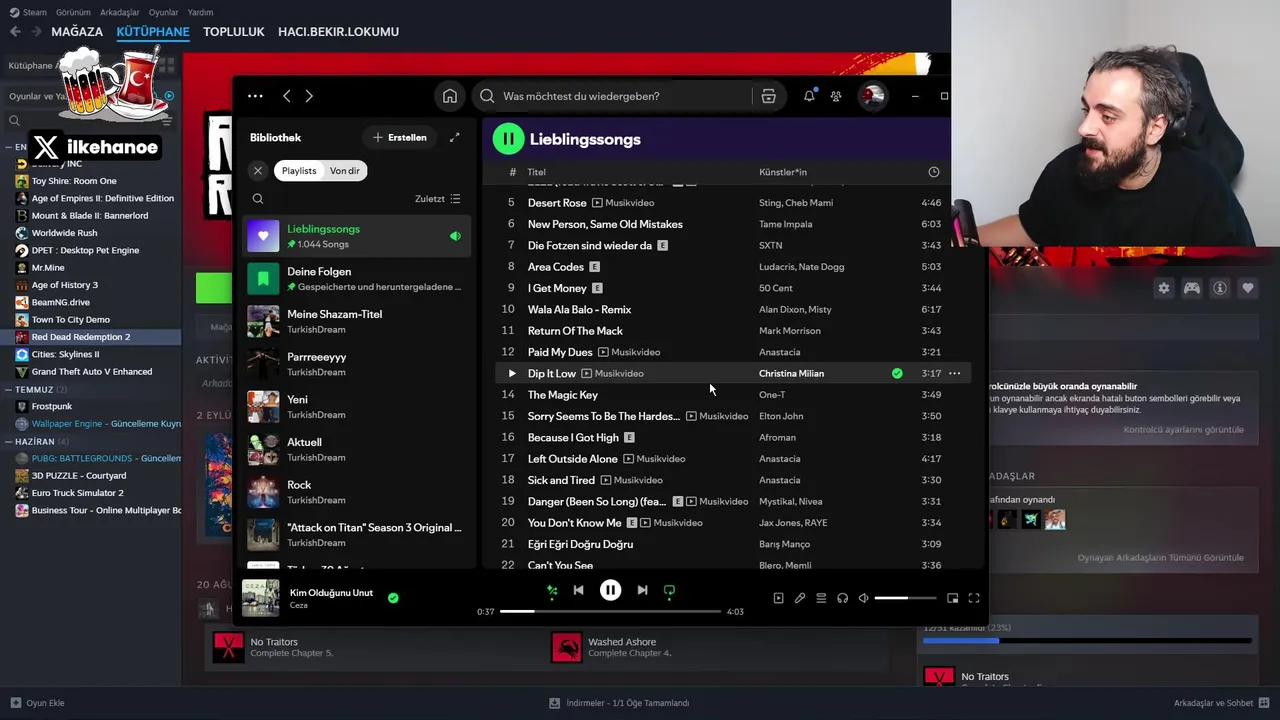Sort tracks by the Titel column header

537,172
